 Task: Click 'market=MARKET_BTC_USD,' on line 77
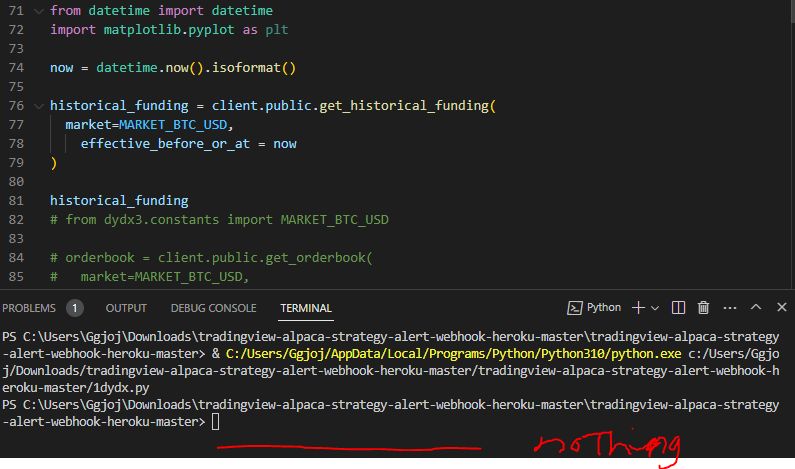pos(149,125)
